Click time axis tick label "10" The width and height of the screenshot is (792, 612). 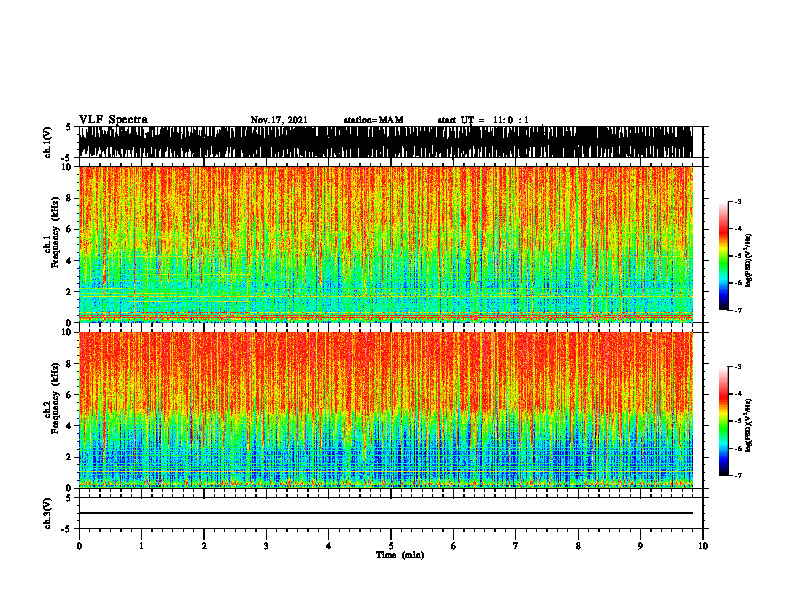click(x=703, y=546)
